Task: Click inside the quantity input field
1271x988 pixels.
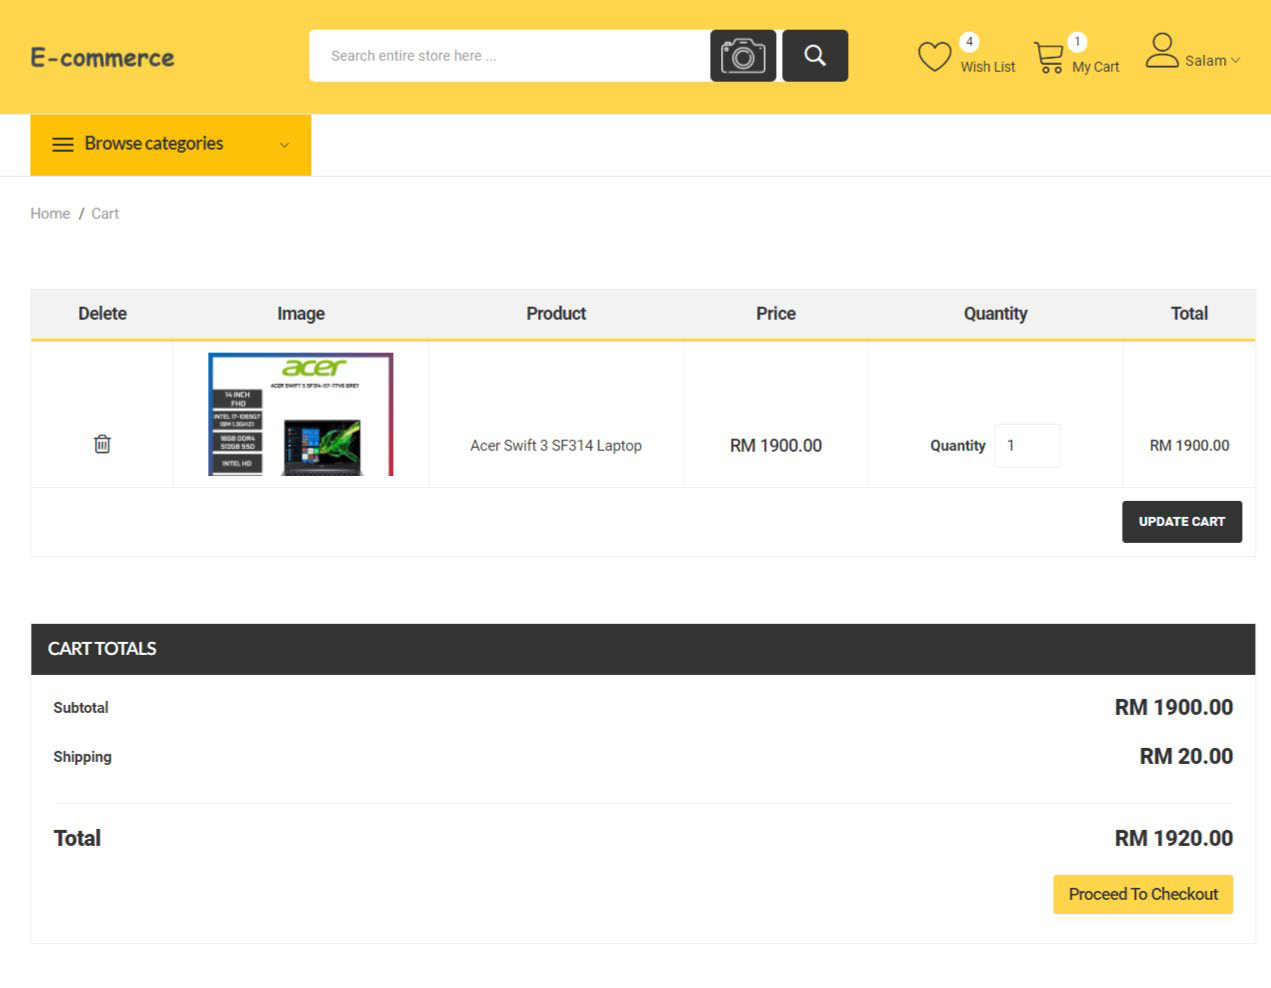Action: coord(1027,445)
